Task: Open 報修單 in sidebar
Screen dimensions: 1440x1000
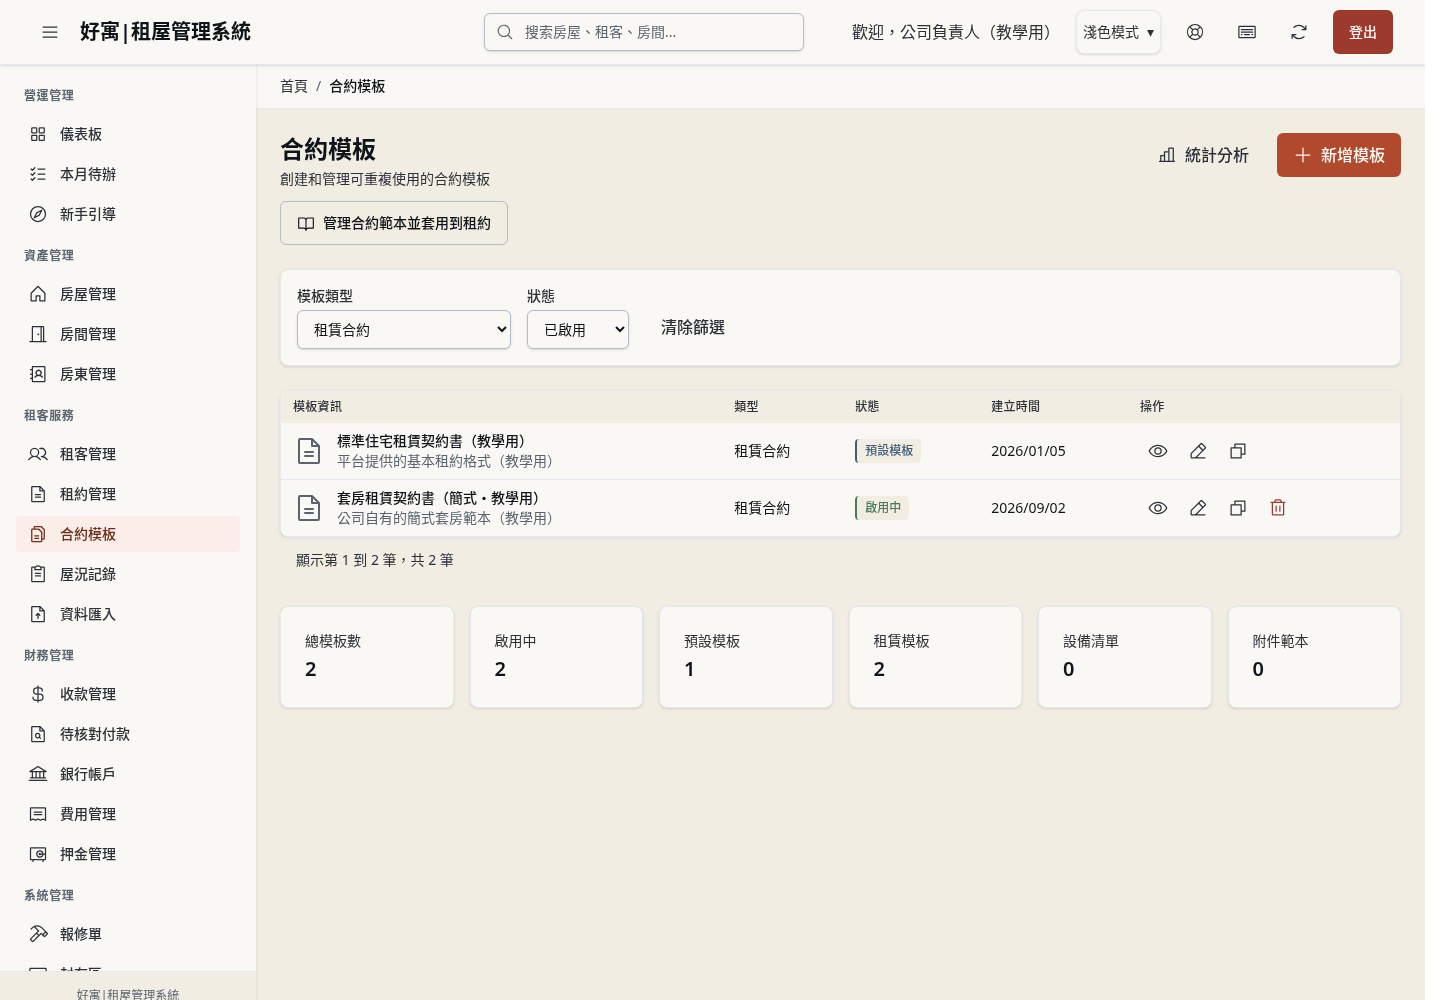Action: (x=128, y=934)
